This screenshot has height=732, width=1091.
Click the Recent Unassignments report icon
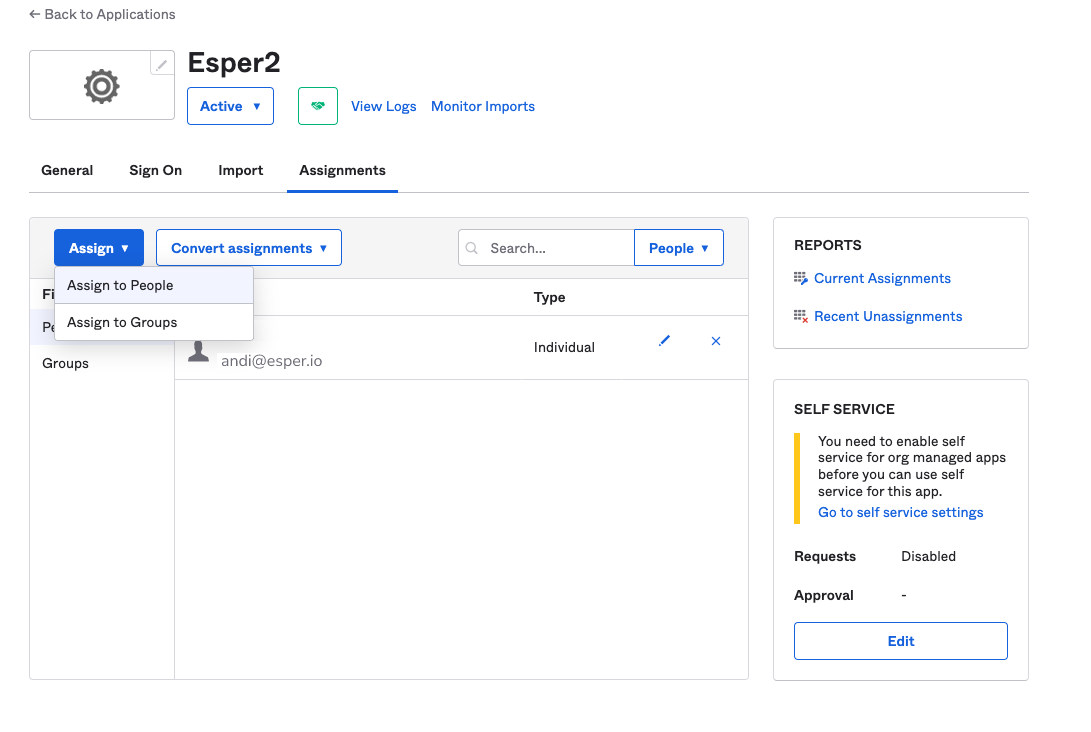pyautogui.click(x=801, y=317)
